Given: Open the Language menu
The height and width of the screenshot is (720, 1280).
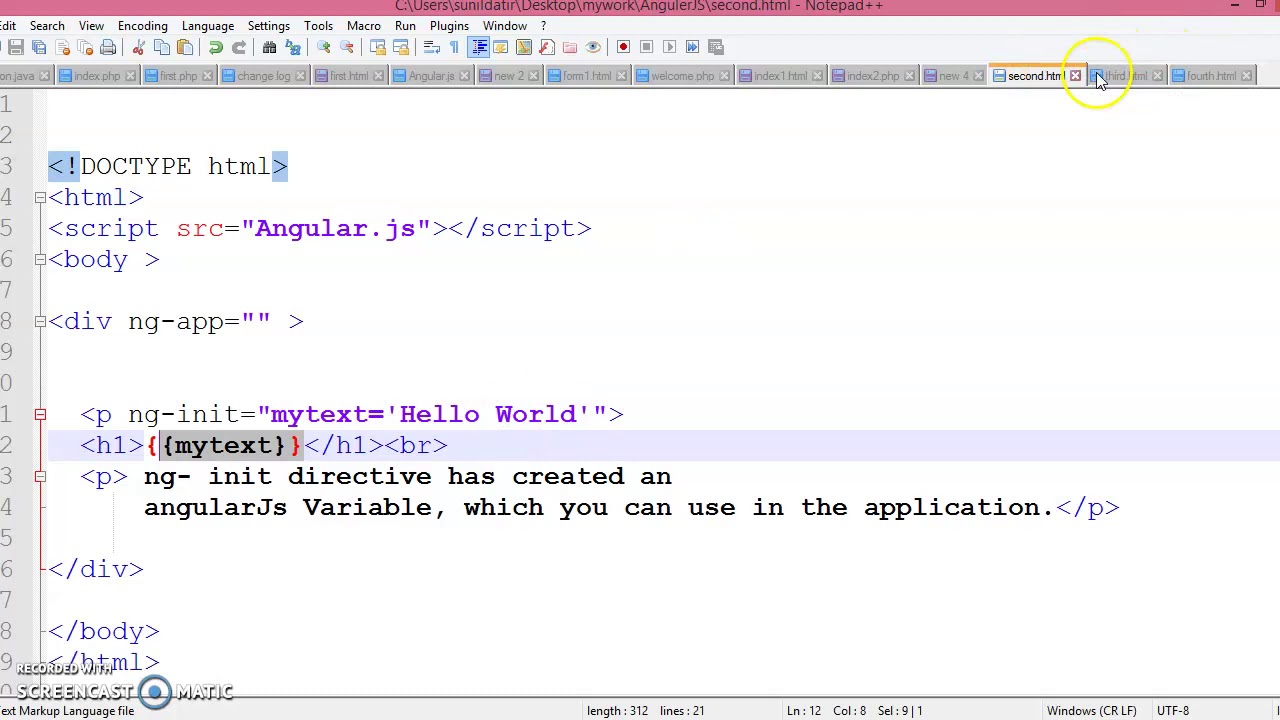Looking at the screenshot, I should coord(208,26).
